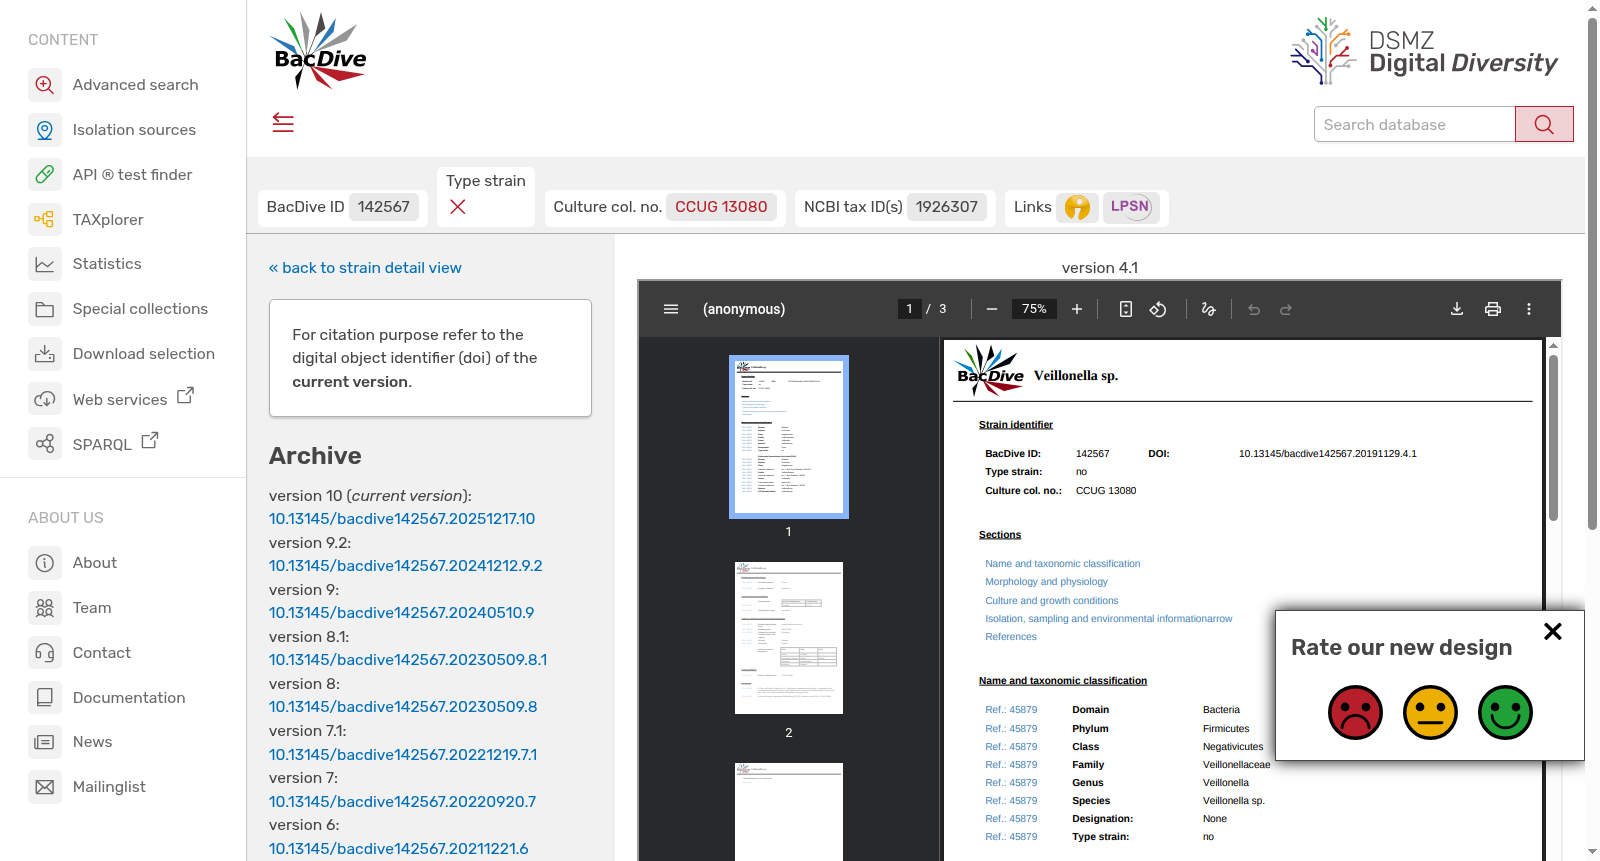Open Download selection
The image size is (1600, 861).
(122, 354)
